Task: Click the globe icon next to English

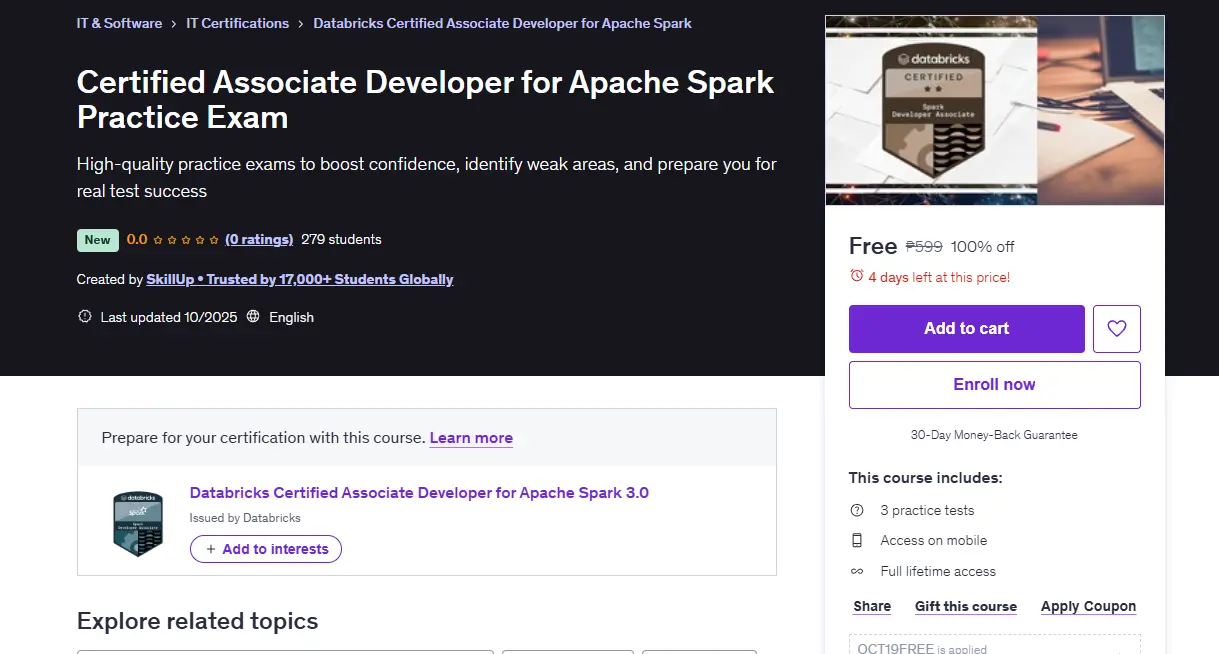Action: click(253, 317)
